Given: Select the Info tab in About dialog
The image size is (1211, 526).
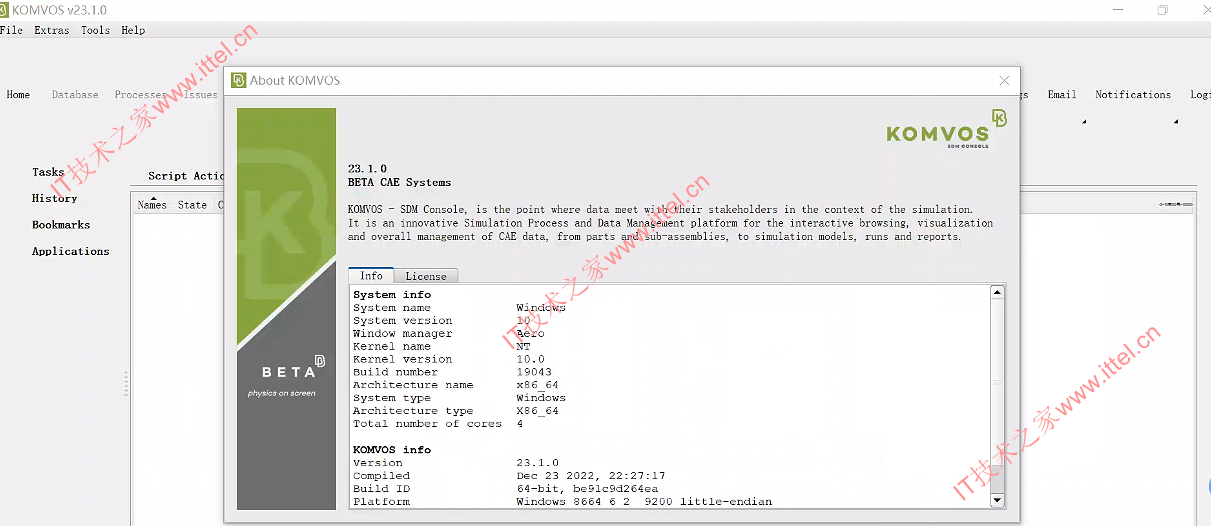Looking at the screenshot, I should pyautogui.click(x=371, y=276).
